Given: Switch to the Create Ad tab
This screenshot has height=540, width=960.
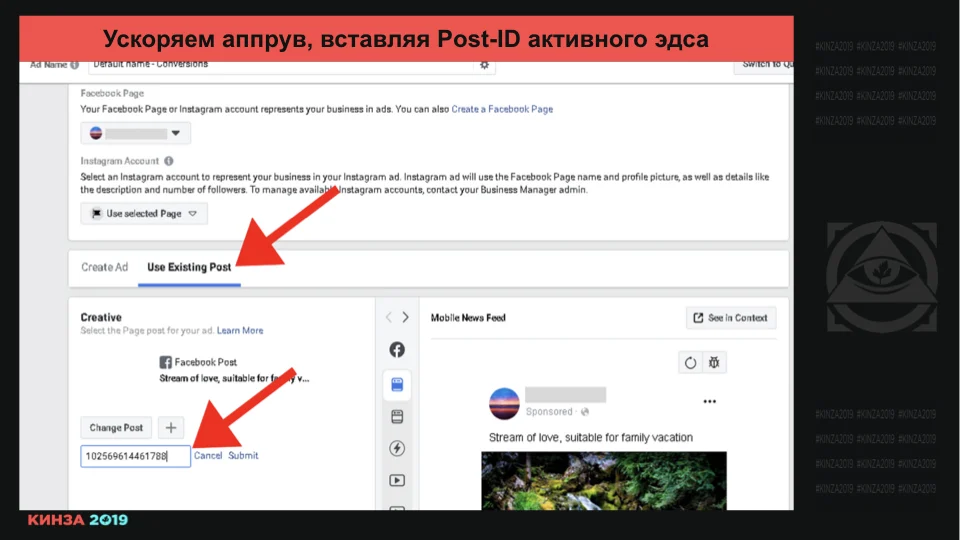Looking at the screenshot, I should (x=105, y=267).
